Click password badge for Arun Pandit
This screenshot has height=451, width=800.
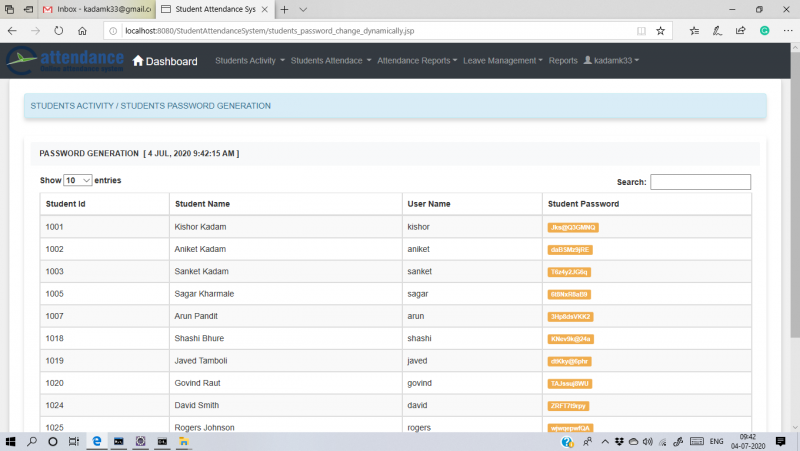tap(570, 317)
